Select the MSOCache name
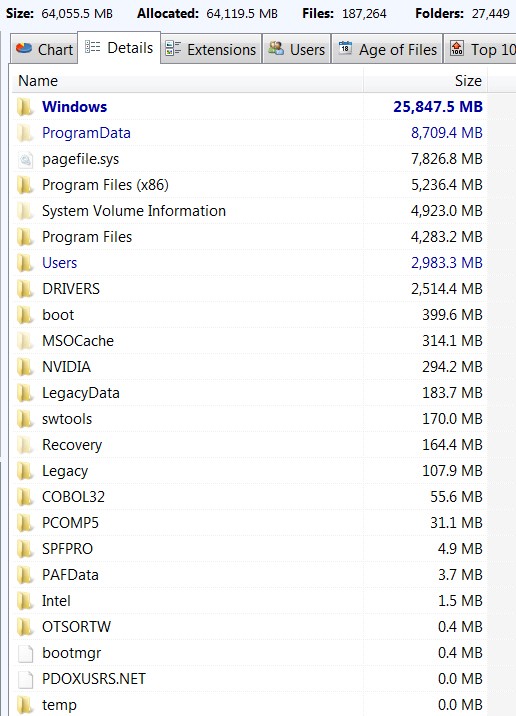516x716 pixels. (x=78, y=341)
